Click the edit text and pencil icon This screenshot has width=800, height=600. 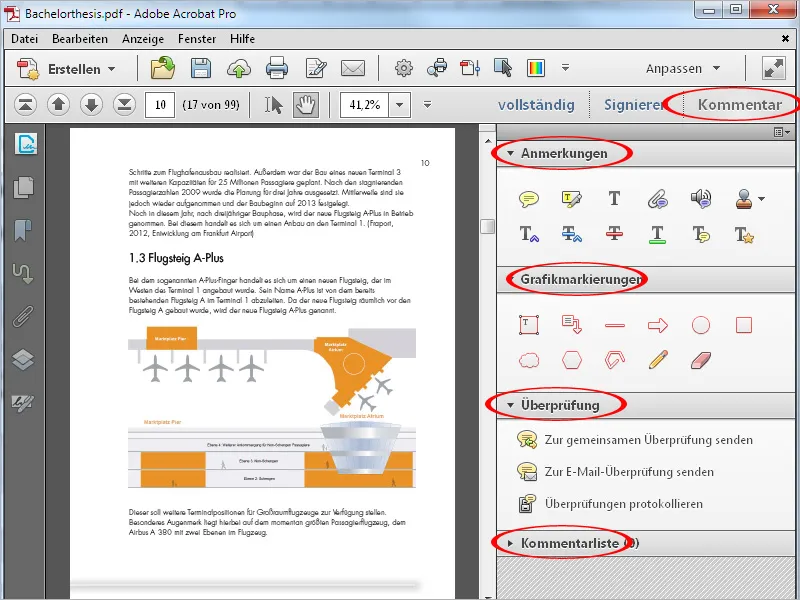click(316, 68)
